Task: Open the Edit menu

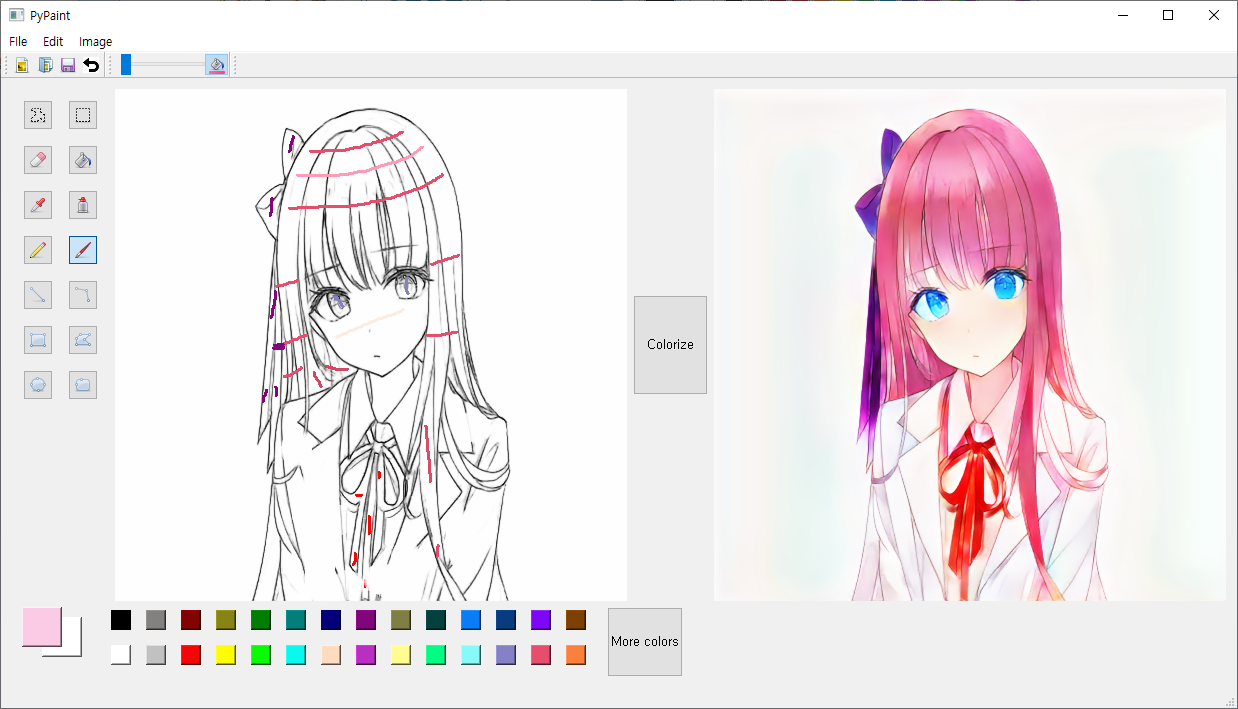Action: click(x=53, y=42)
